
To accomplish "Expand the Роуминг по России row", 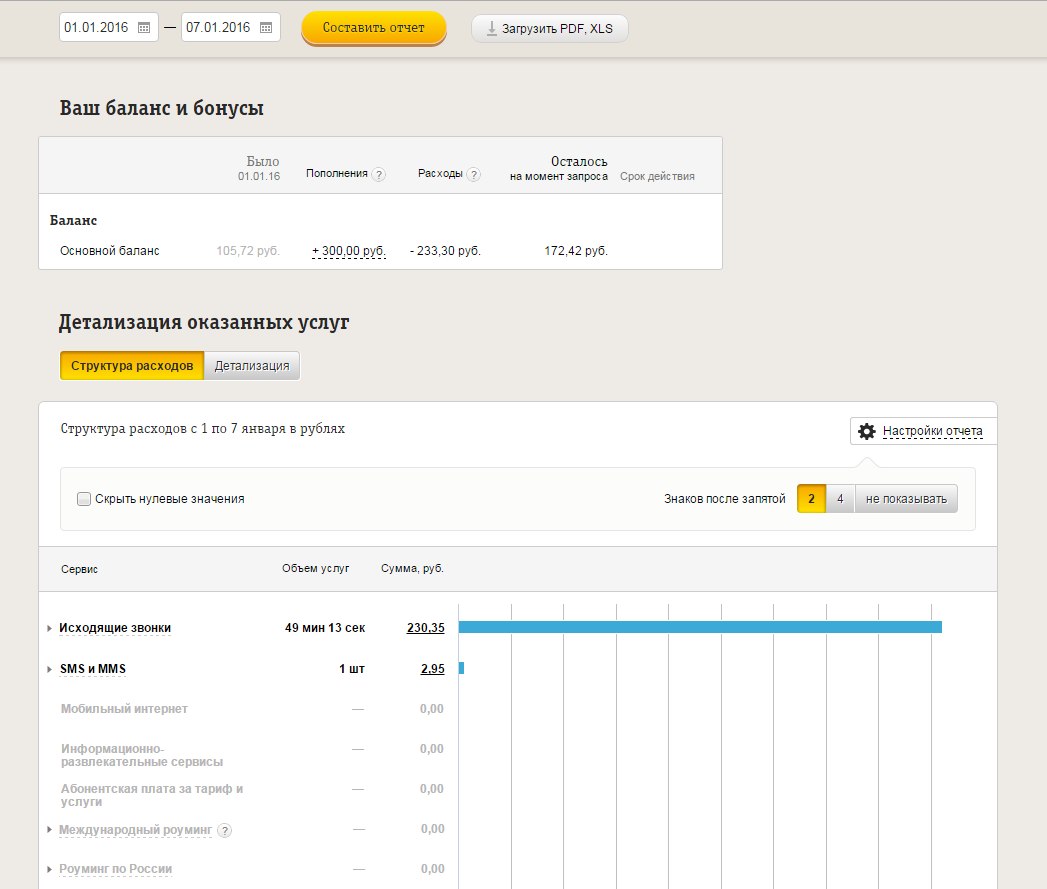I will coord(50,870).
